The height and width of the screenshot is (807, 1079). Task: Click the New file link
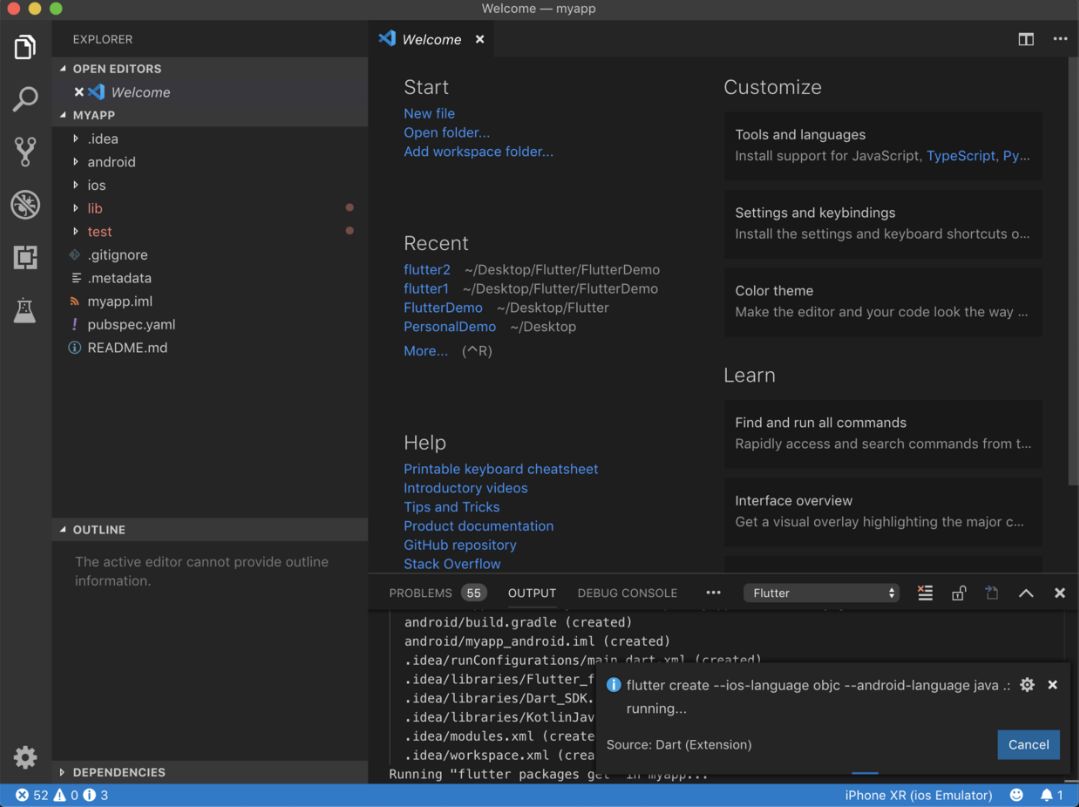click(429, 113)
